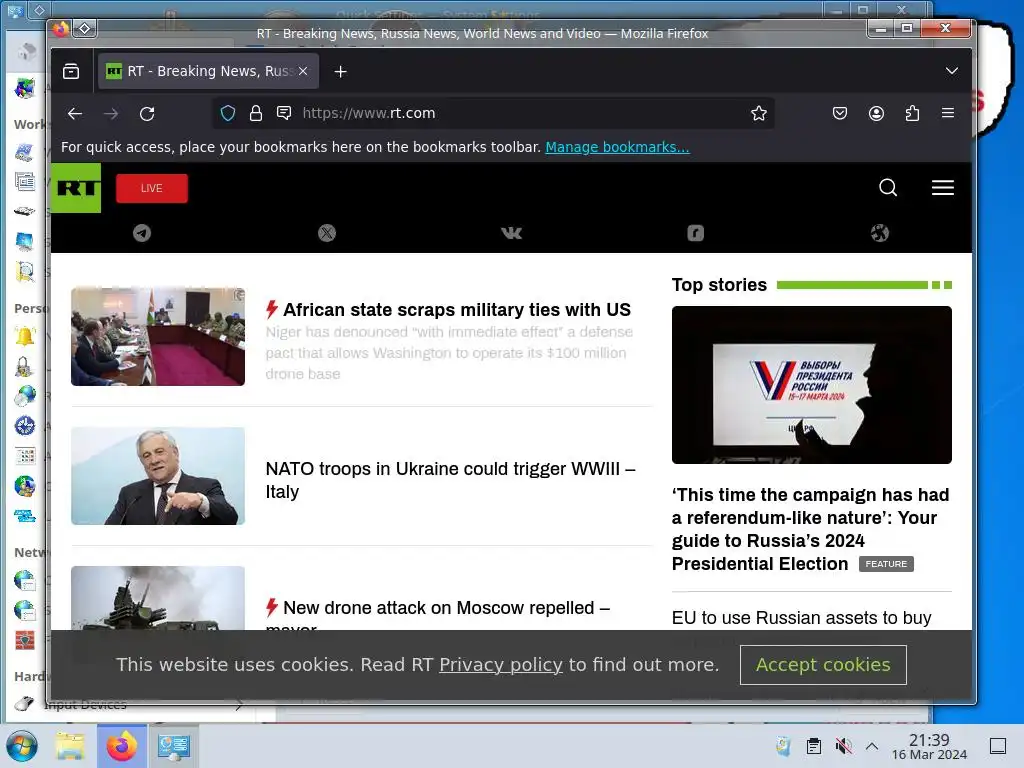Open 'African state scraps military ties with US' headline

456,310
